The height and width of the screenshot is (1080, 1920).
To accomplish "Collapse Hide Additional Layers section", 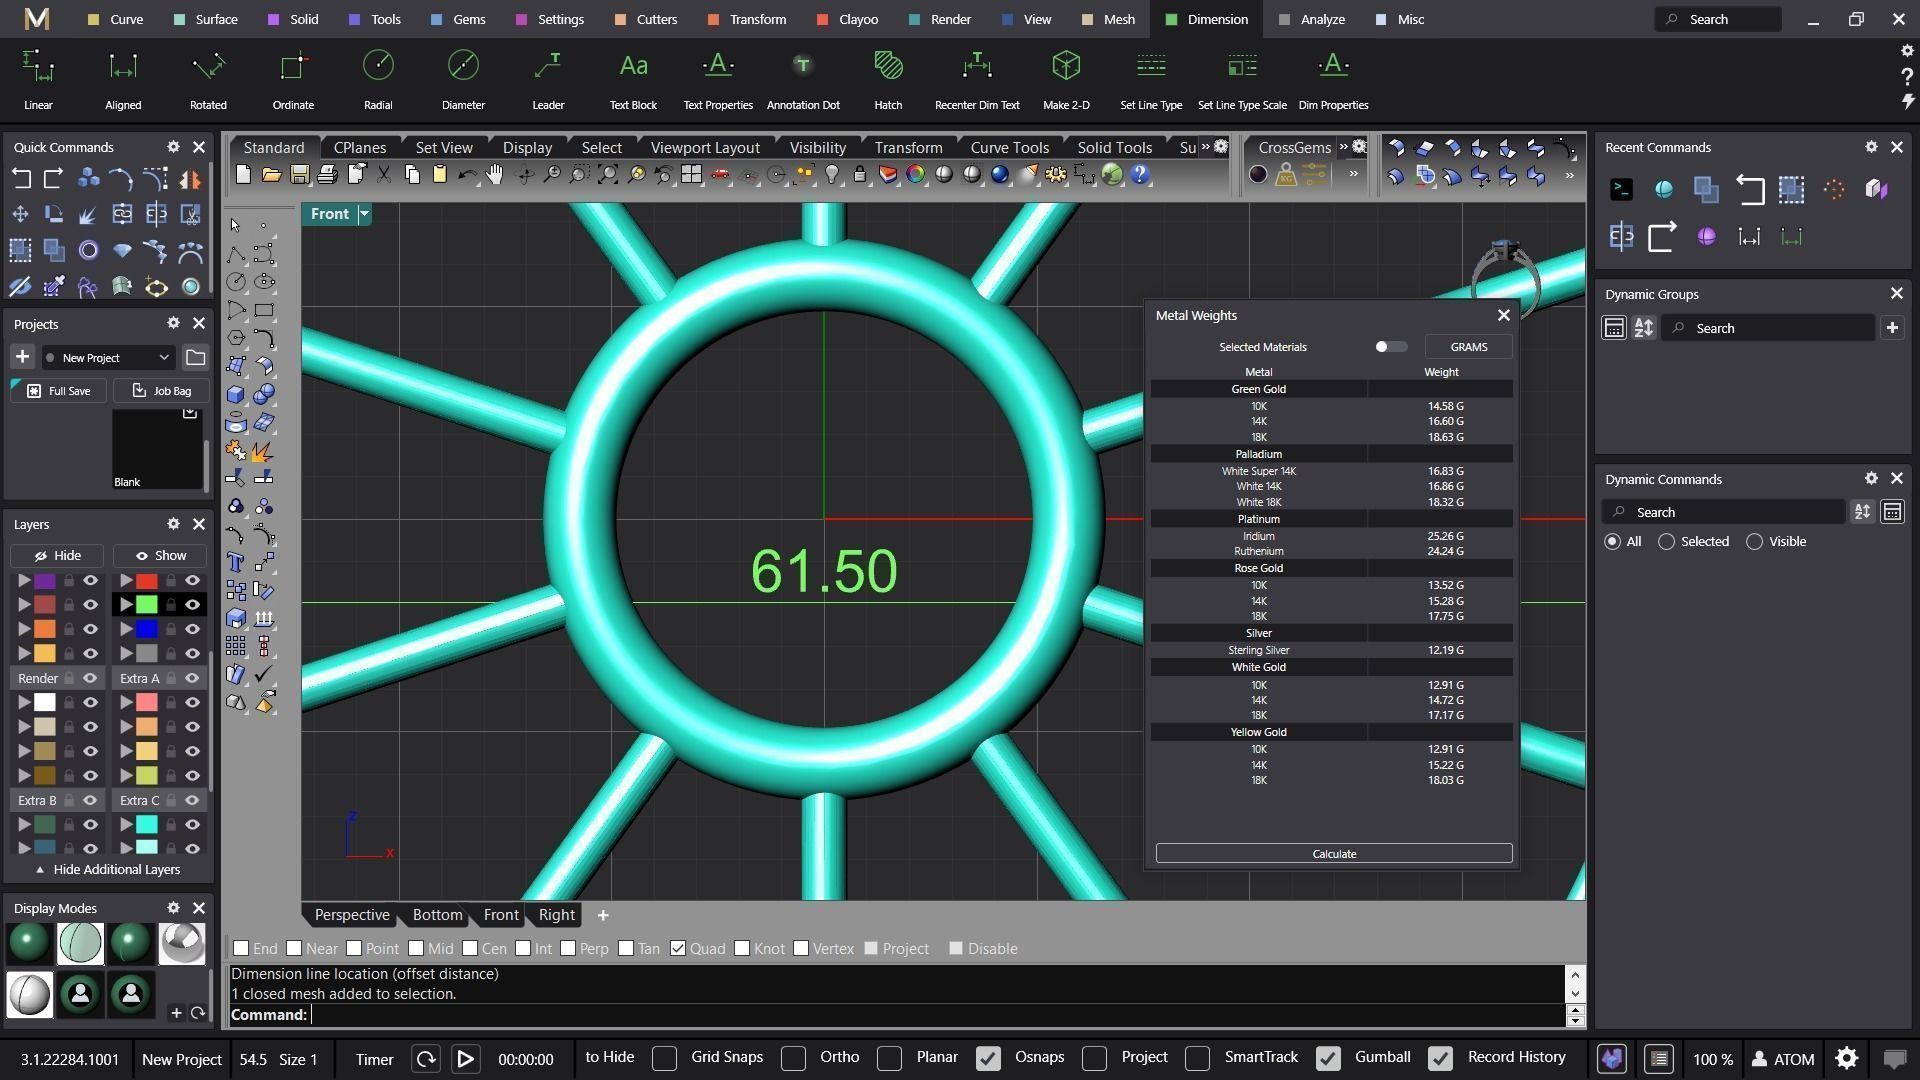I will pyautogui.click(x=108, y=870).
